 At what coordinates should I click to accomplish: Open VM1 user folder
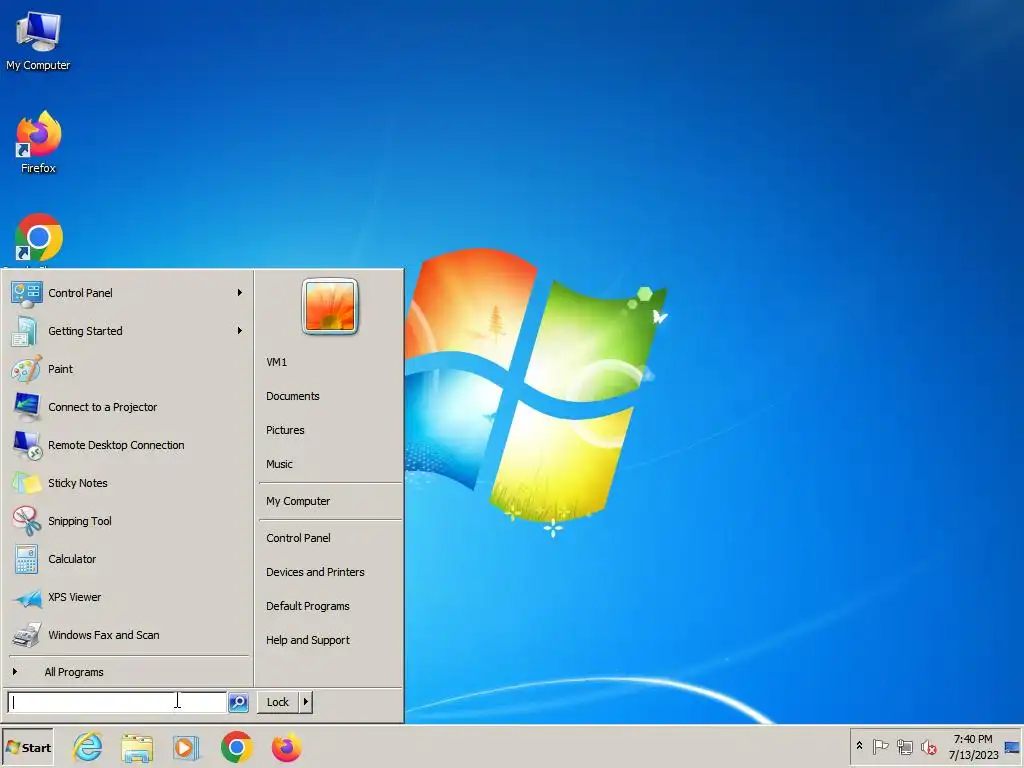tap(276, 362)
